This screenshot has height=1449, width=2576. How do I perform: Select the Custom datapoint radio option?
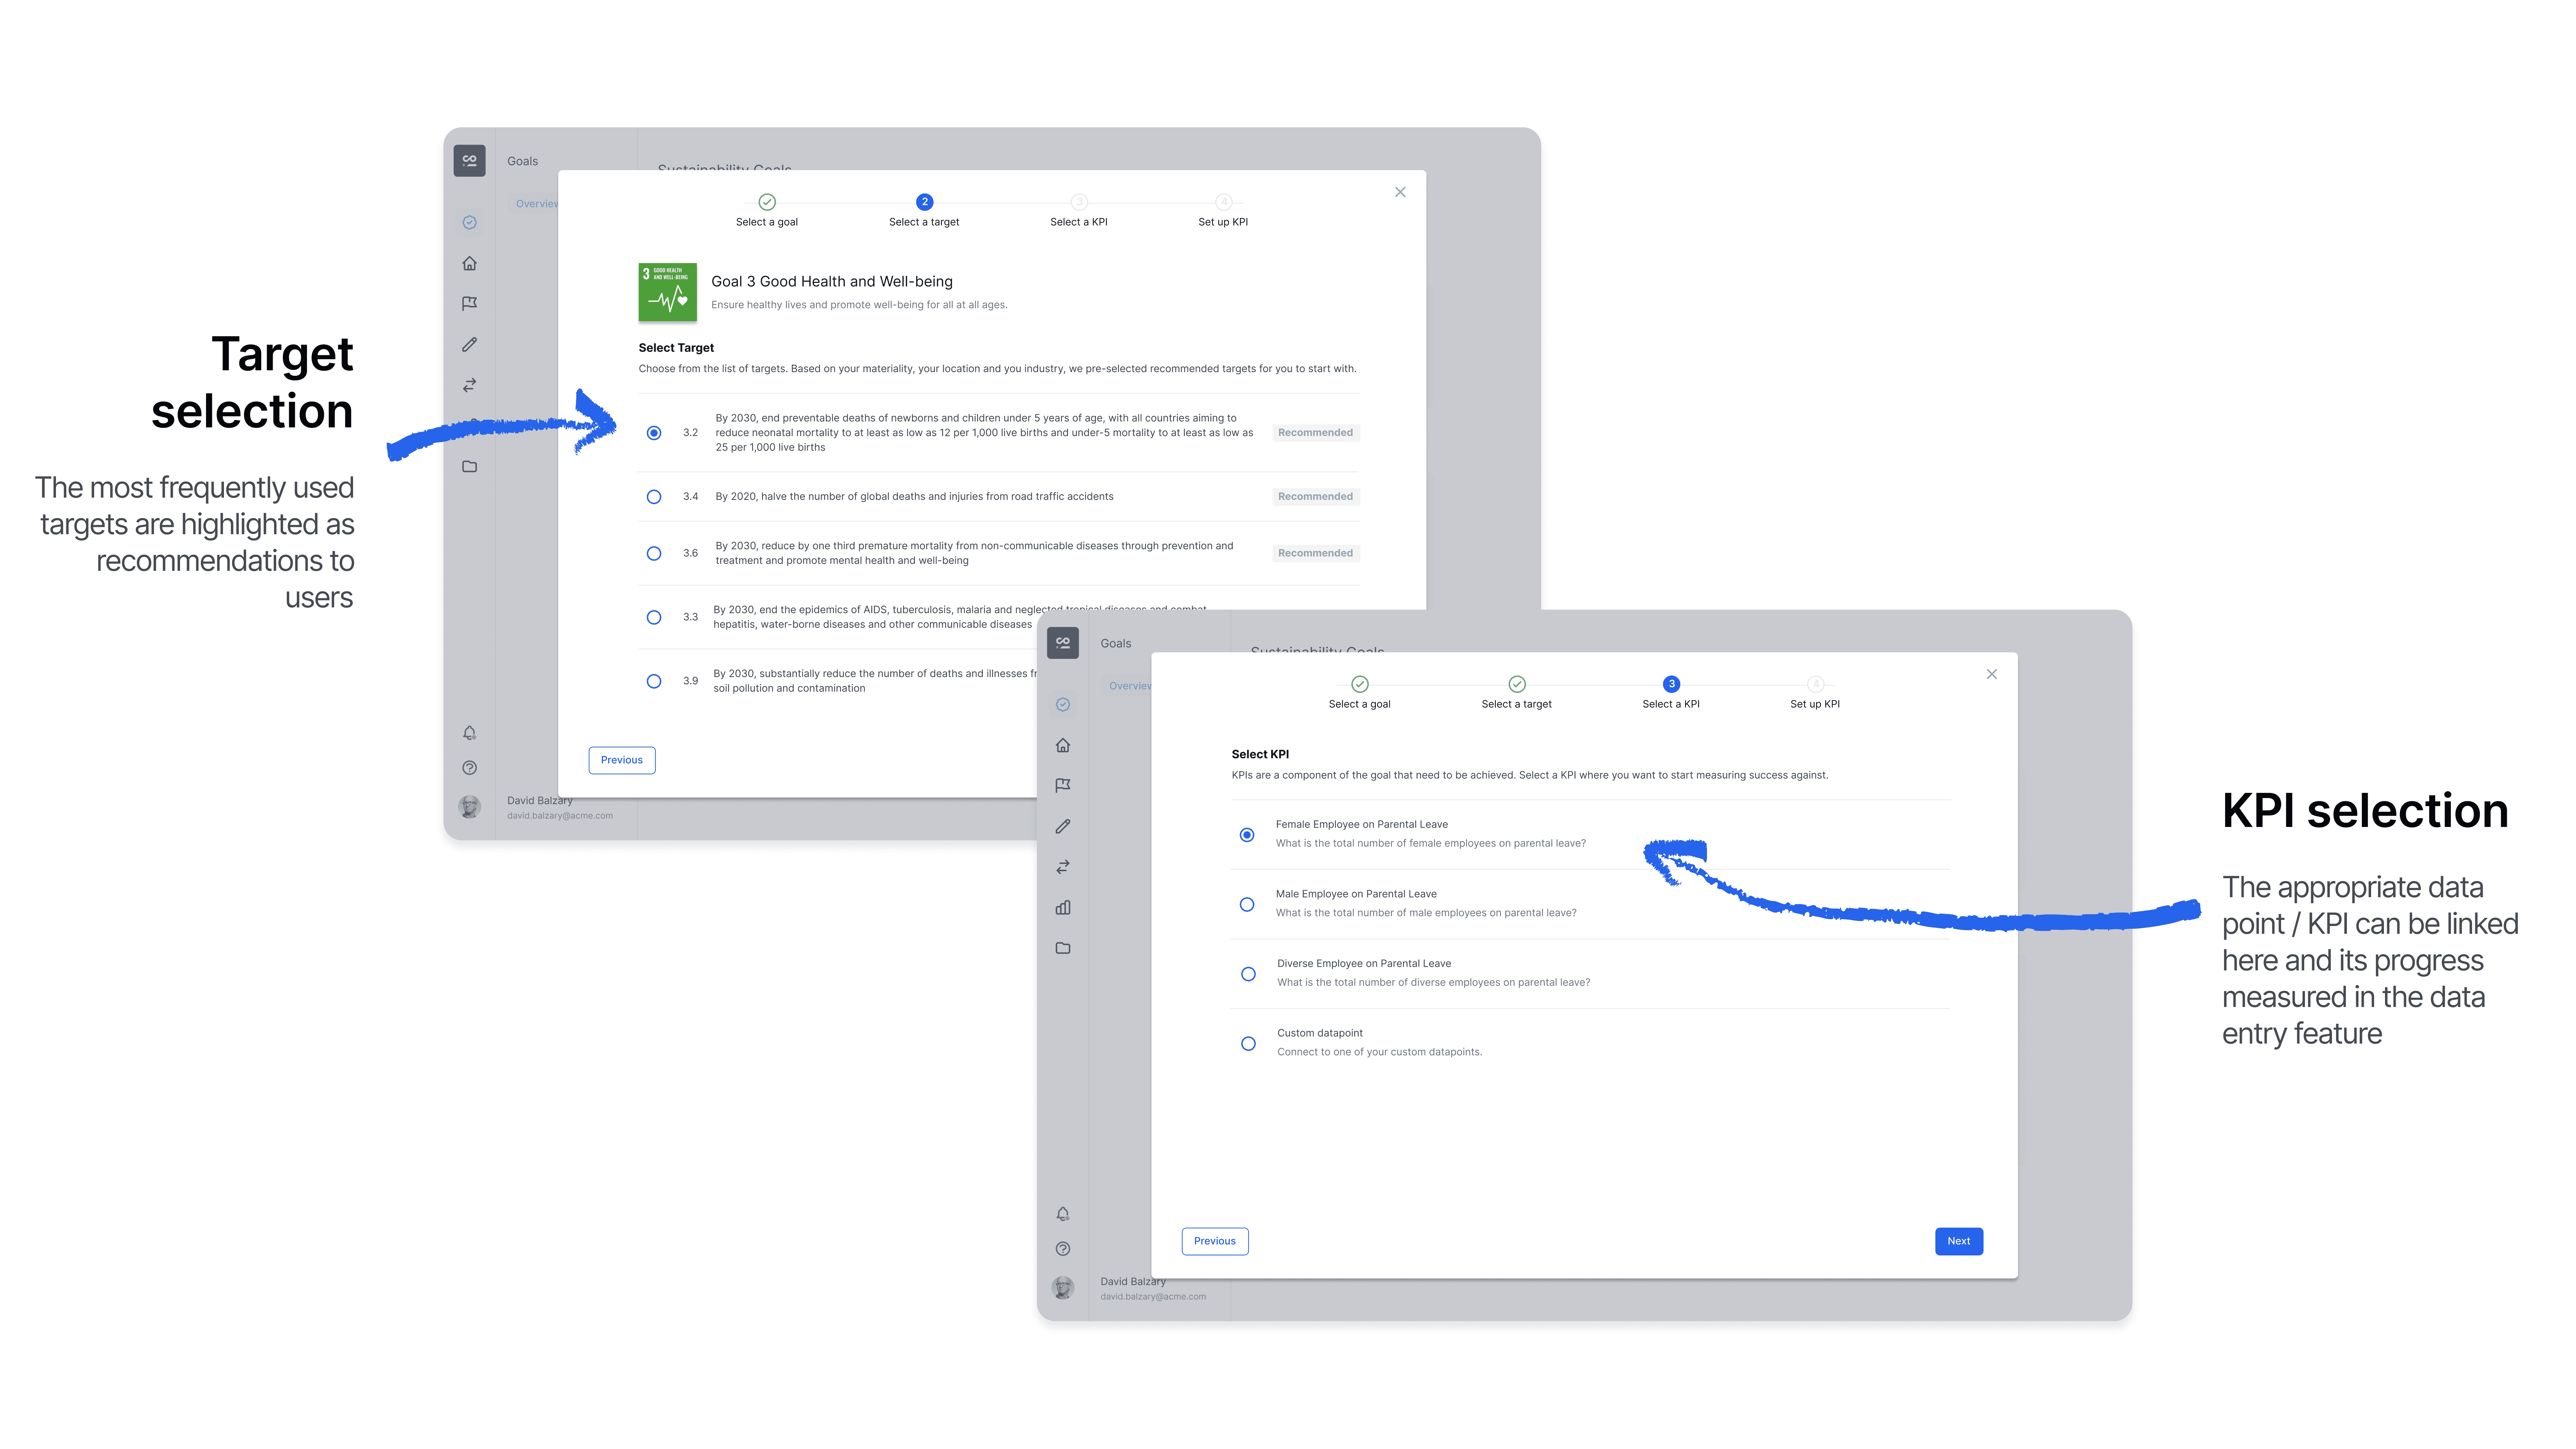(x=1248, y=1044)
